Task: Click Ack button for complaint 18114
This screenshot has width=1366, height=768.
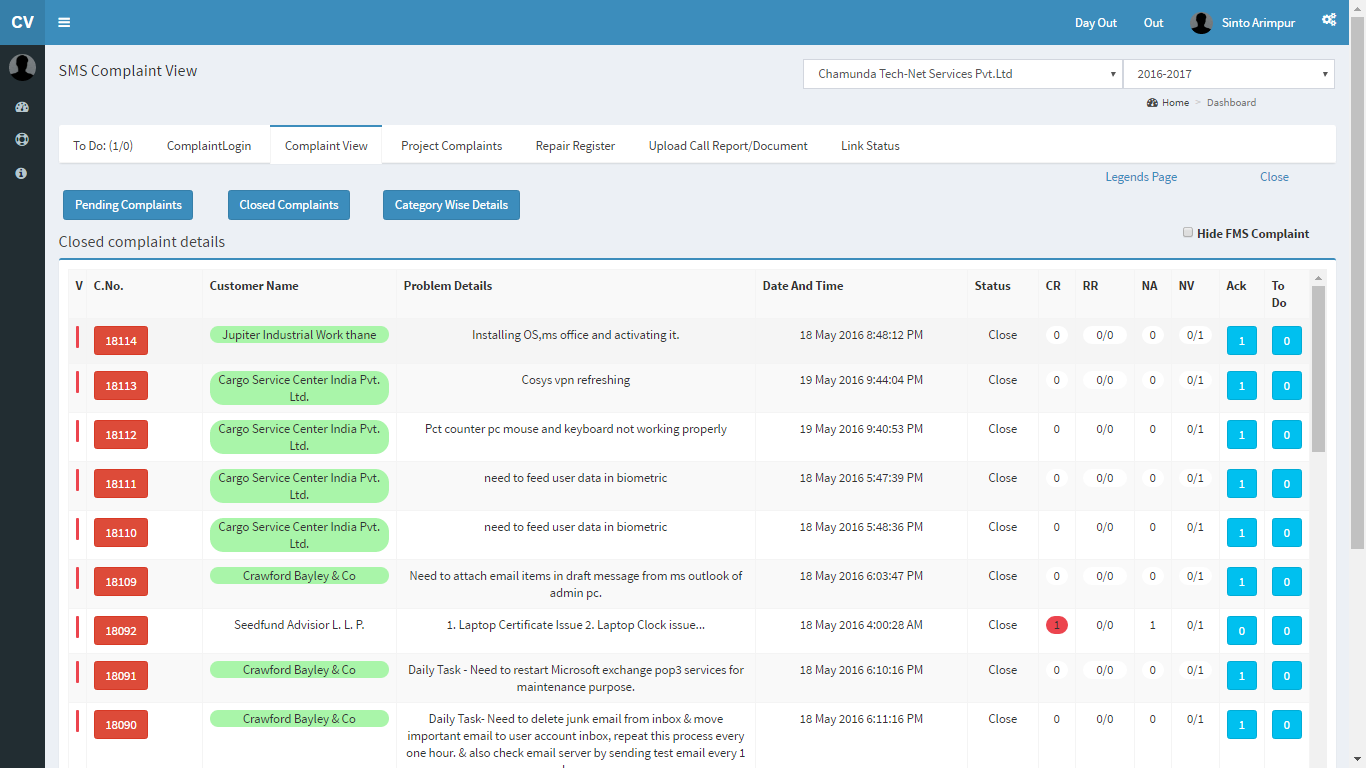Action: [1242, 341]
